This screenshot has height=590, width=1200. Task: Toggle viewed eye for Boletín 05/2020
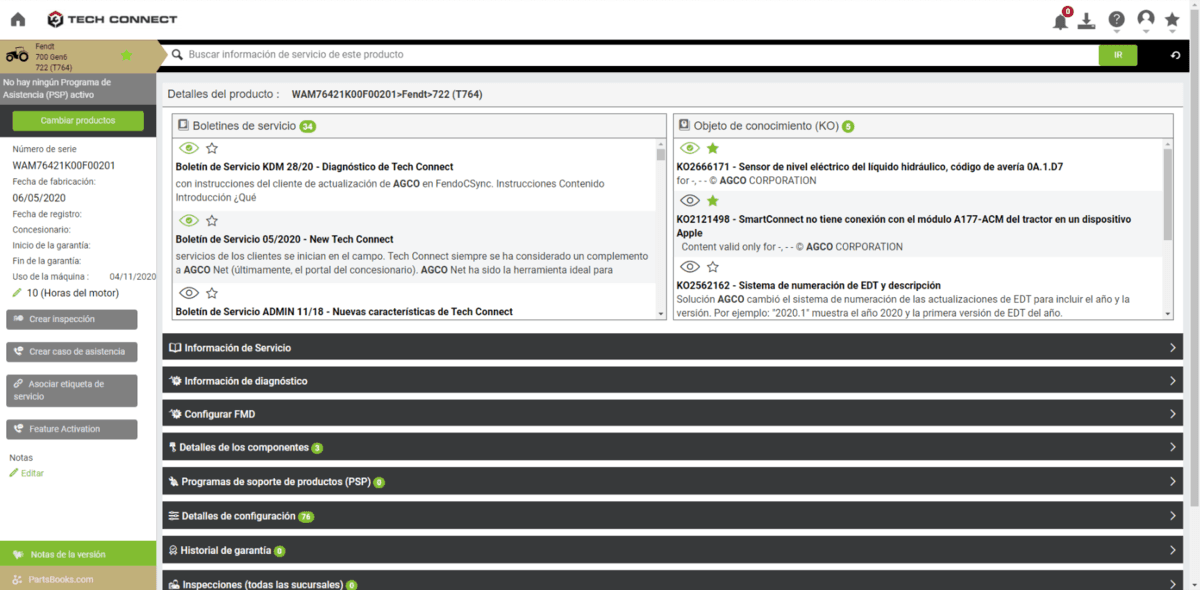189,220
